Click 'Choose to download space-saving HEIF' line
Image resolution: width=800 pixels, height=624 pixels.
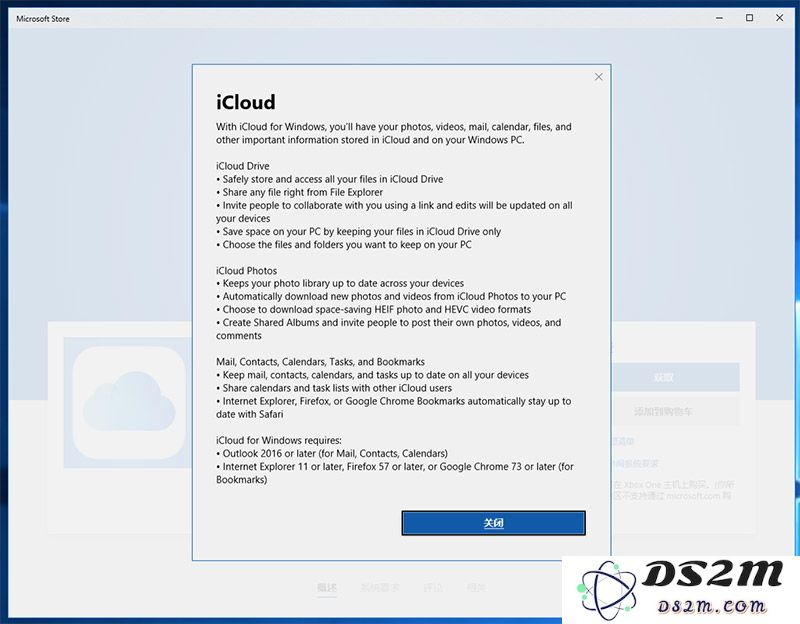point(373,310)
